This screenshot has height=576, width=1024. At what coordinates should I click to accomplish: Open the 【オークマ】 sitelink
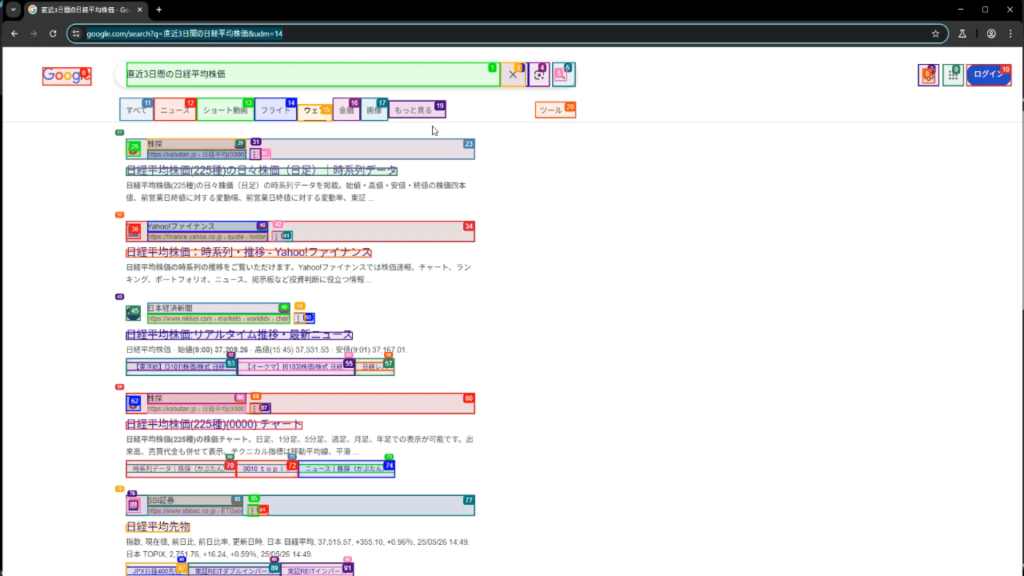coord(296,367)
